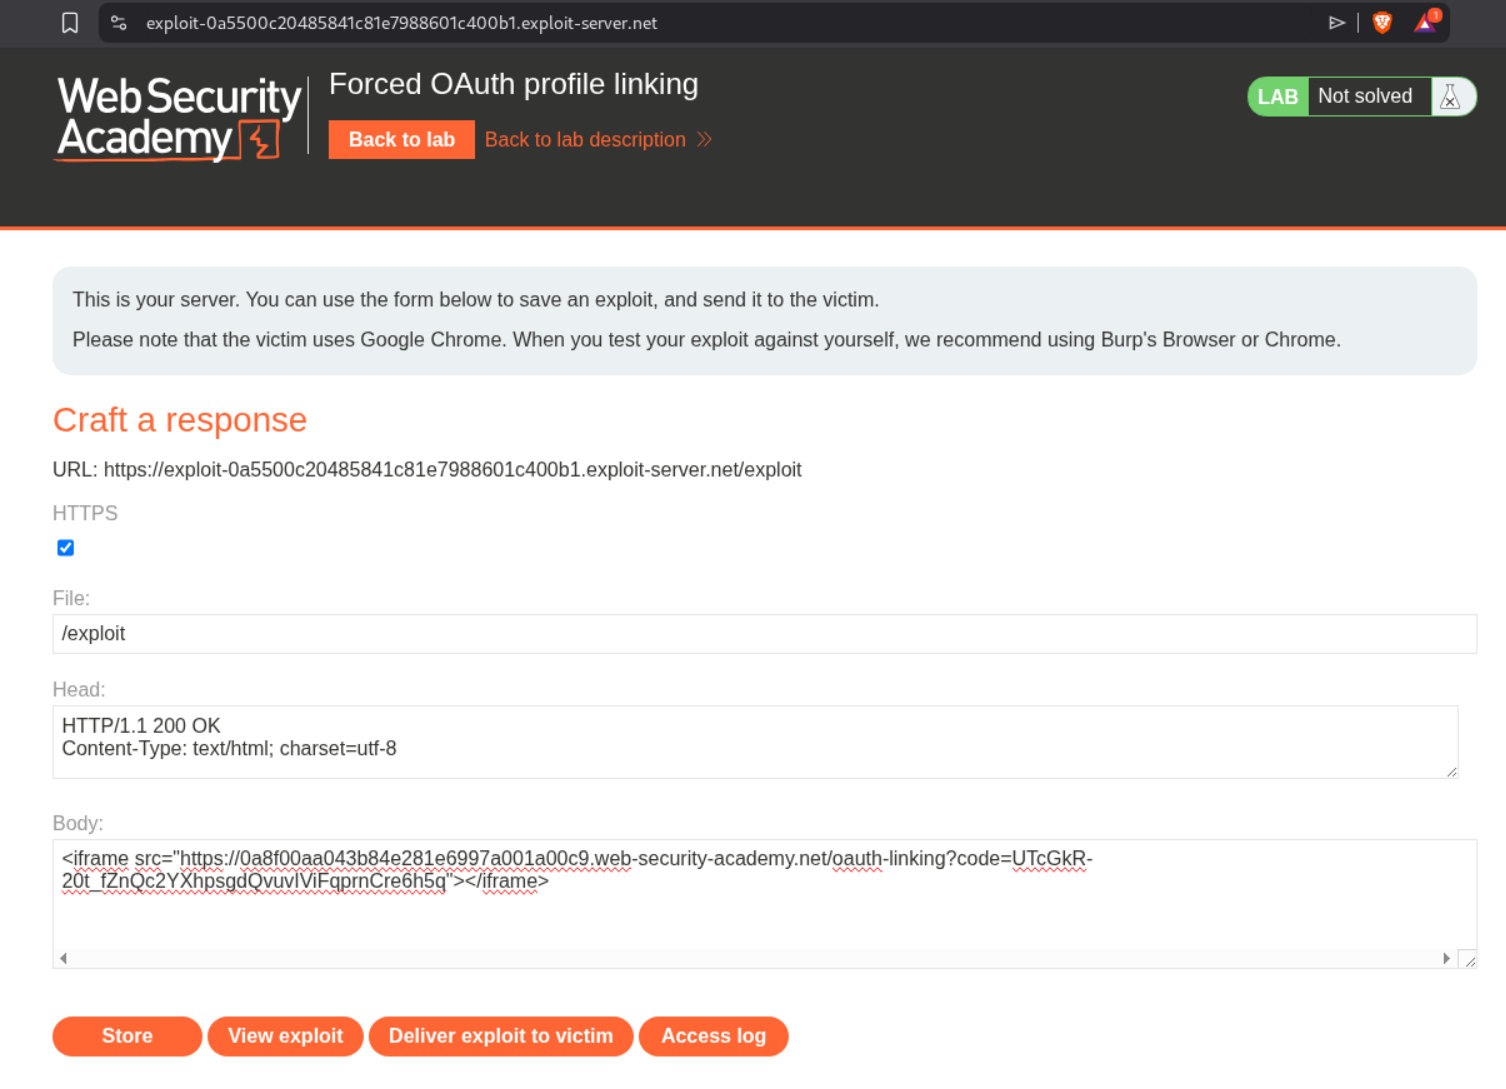Click the lab flask icon
The width and height of the screenshot is (1506, 1089).
pos(1450,97)
